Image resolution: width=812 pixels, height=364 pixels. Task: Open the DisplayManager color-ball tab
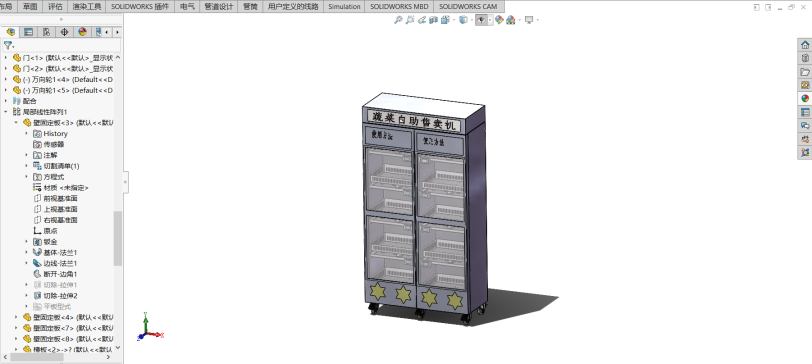tap(82, 32)
